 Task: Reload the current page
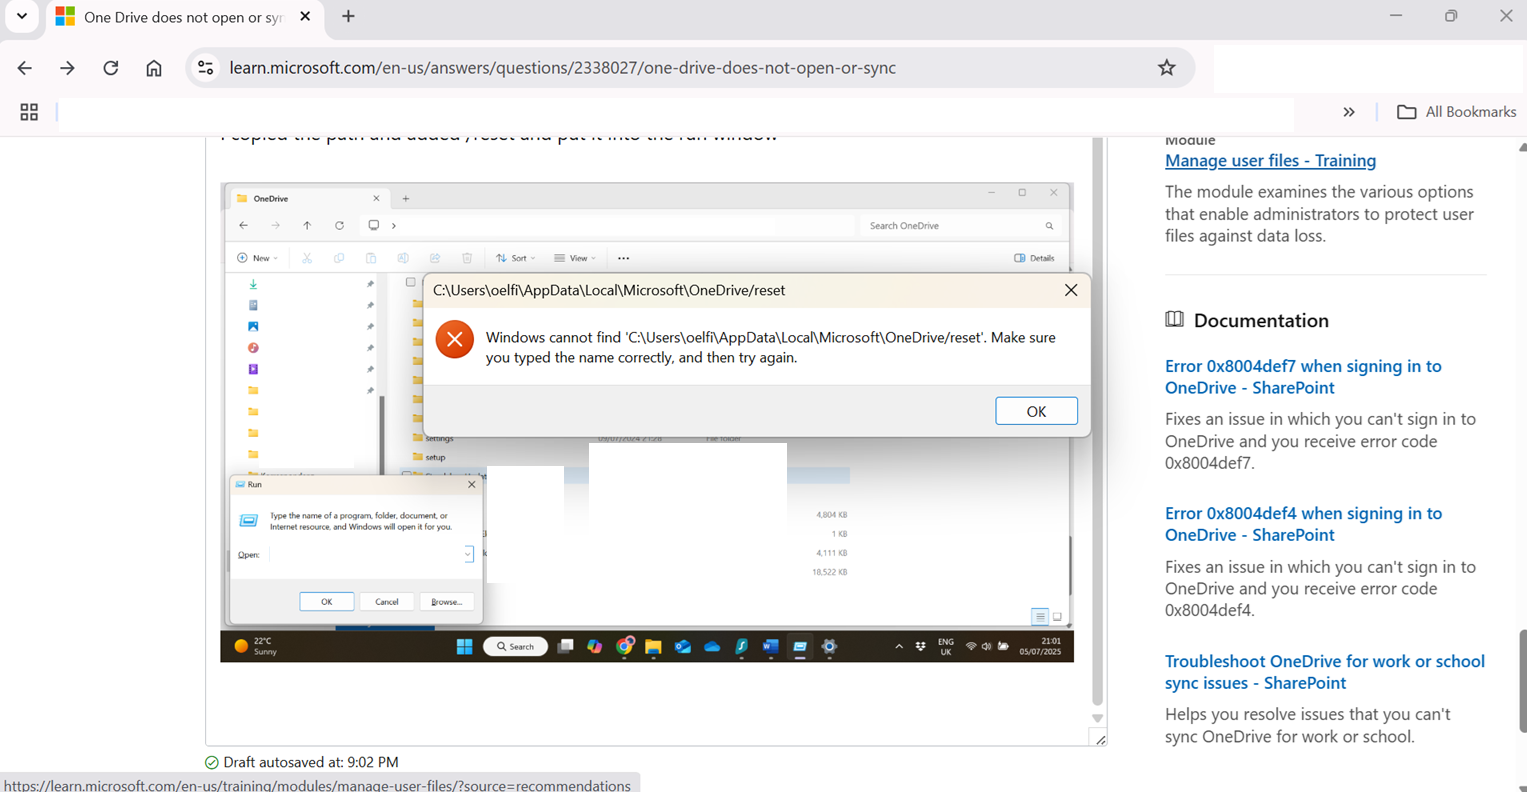[111, 68]
